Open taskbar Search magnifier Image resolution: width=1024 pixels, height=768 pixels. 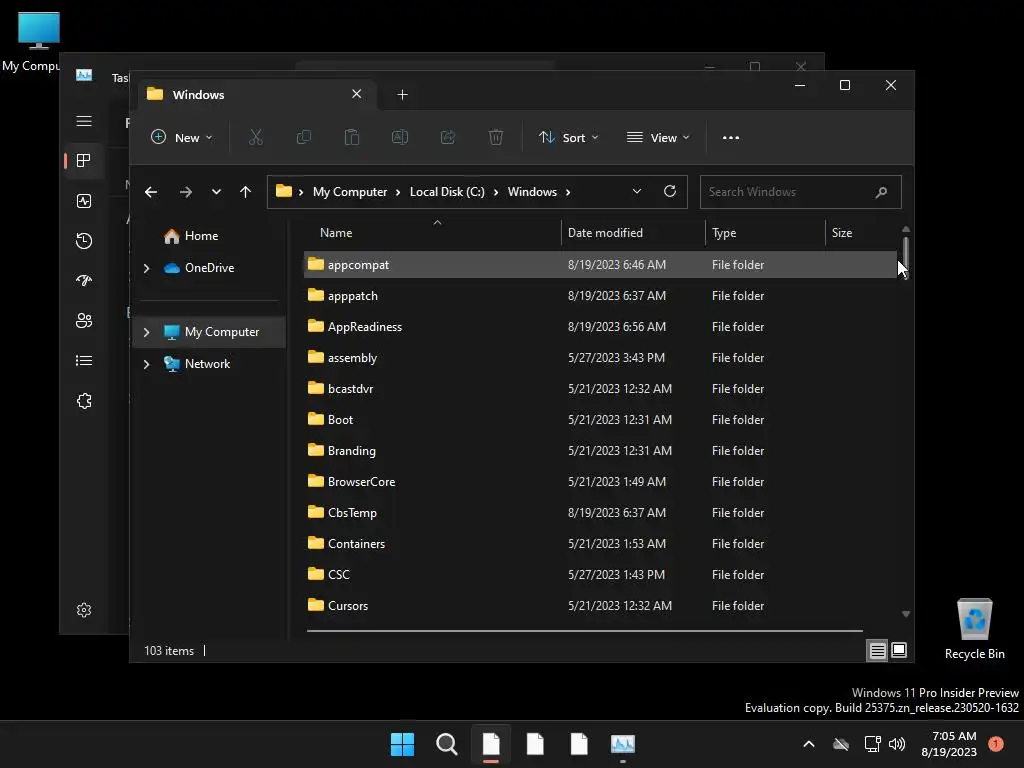pyautogui.click(x=447, y=744)
